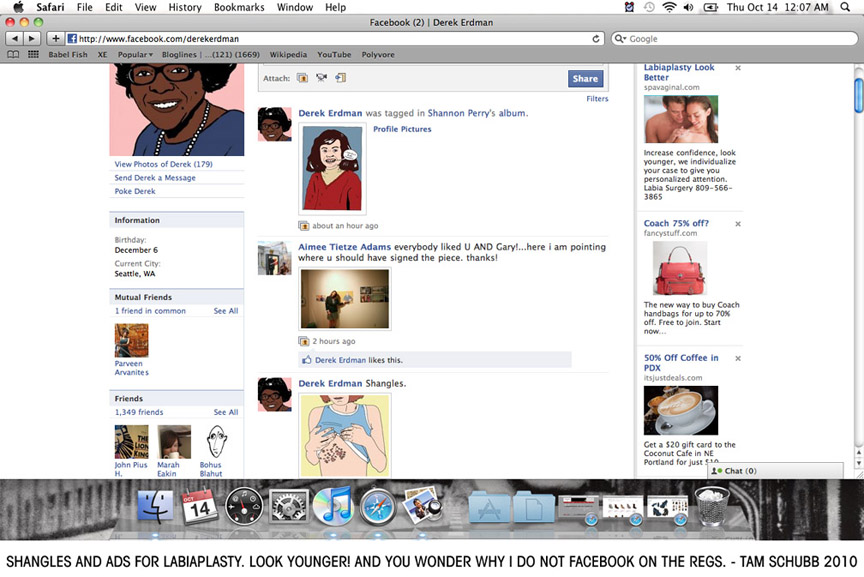Show Top Sites grid icon
The height and width of the screenshot is (577, 864).
click(x=34, y=55)
